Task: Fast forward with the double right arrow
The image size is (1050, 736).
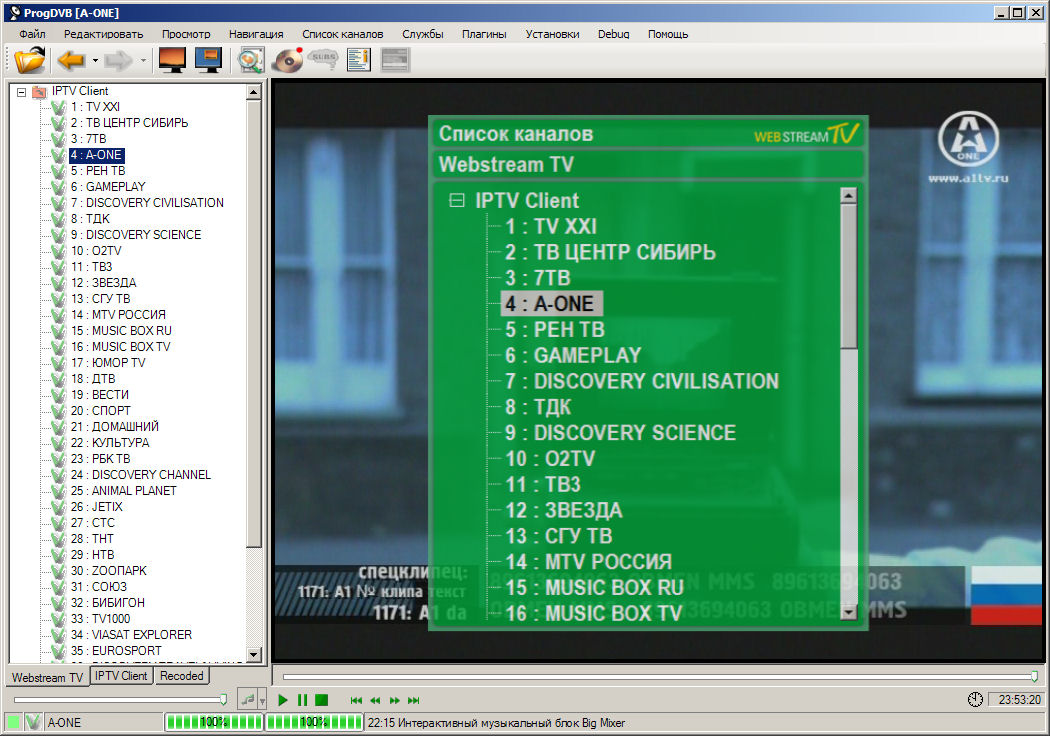Action: tap(394, 701)
